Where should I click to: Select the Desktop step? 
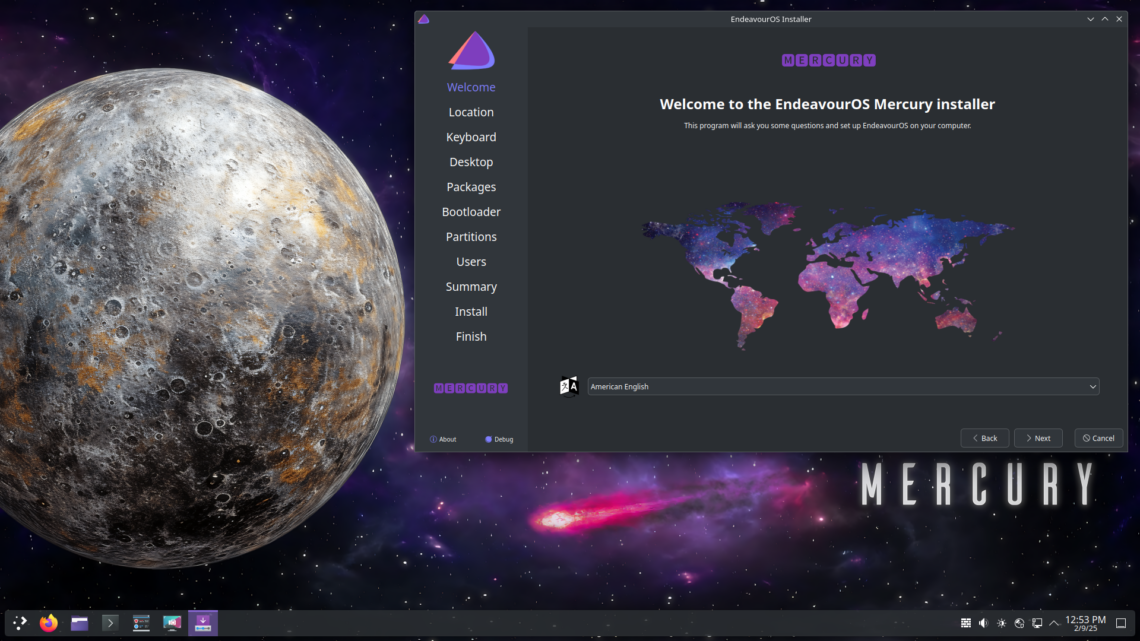[471, 162]
